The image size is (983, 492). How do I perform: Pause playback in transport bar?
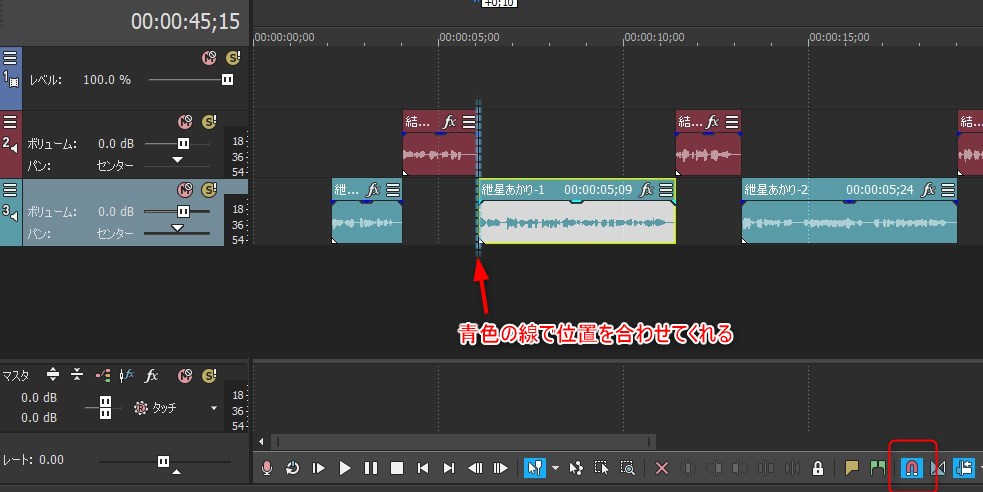(371, 468)
